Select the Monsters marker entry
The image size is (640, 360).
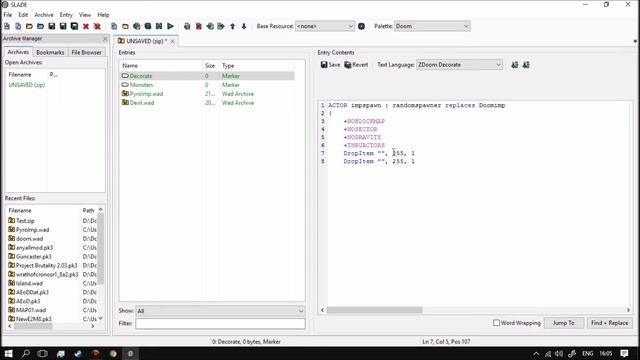tap(207, 85)
